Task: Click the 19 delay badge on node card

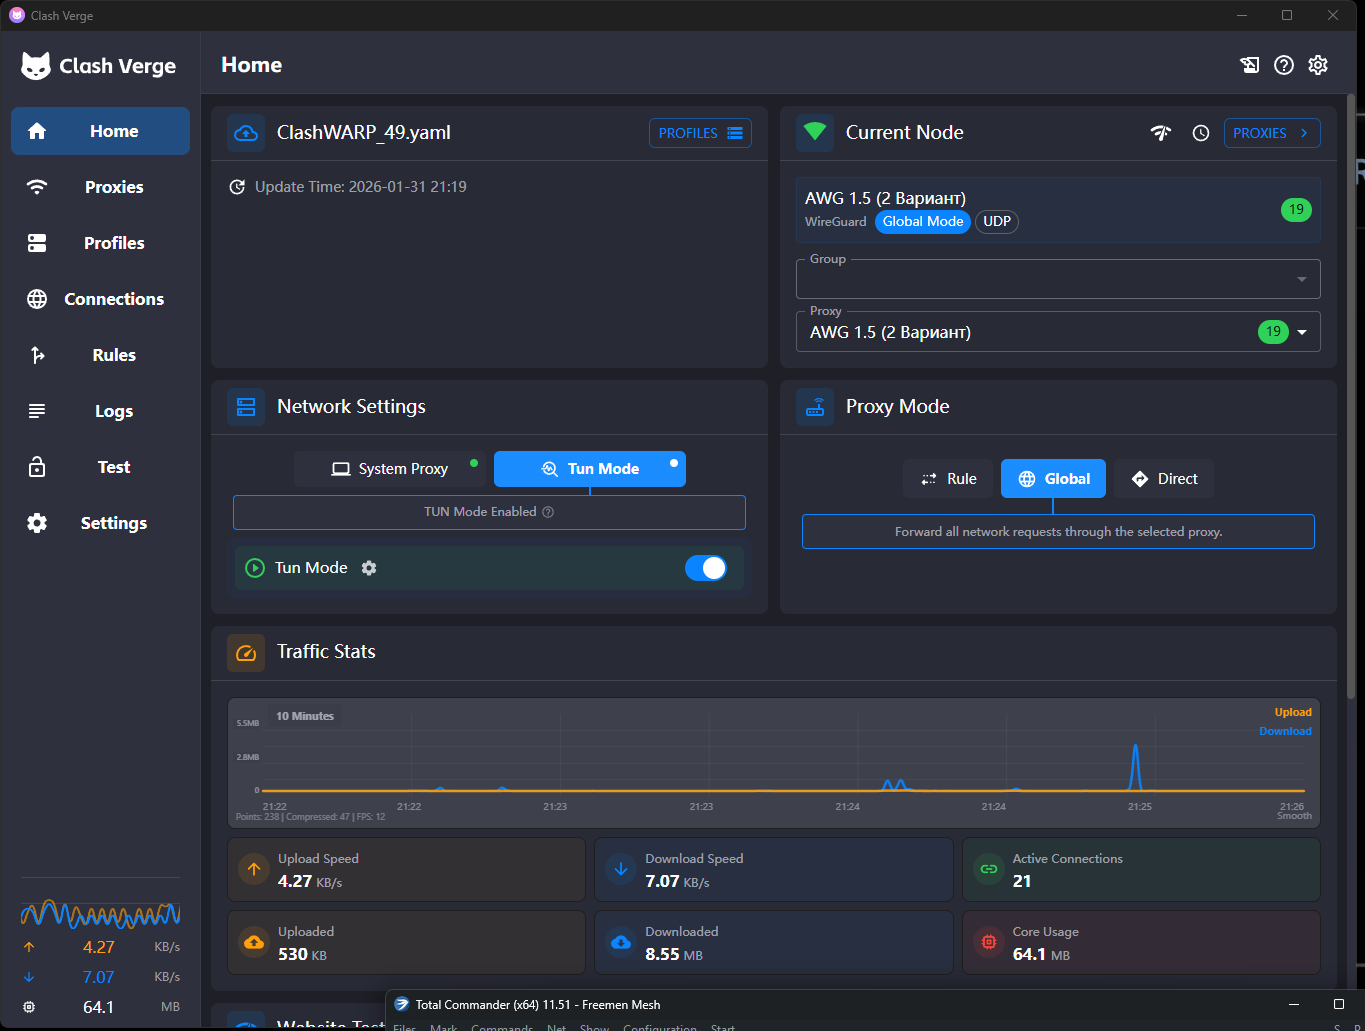Action: (x=1296, y=210)
